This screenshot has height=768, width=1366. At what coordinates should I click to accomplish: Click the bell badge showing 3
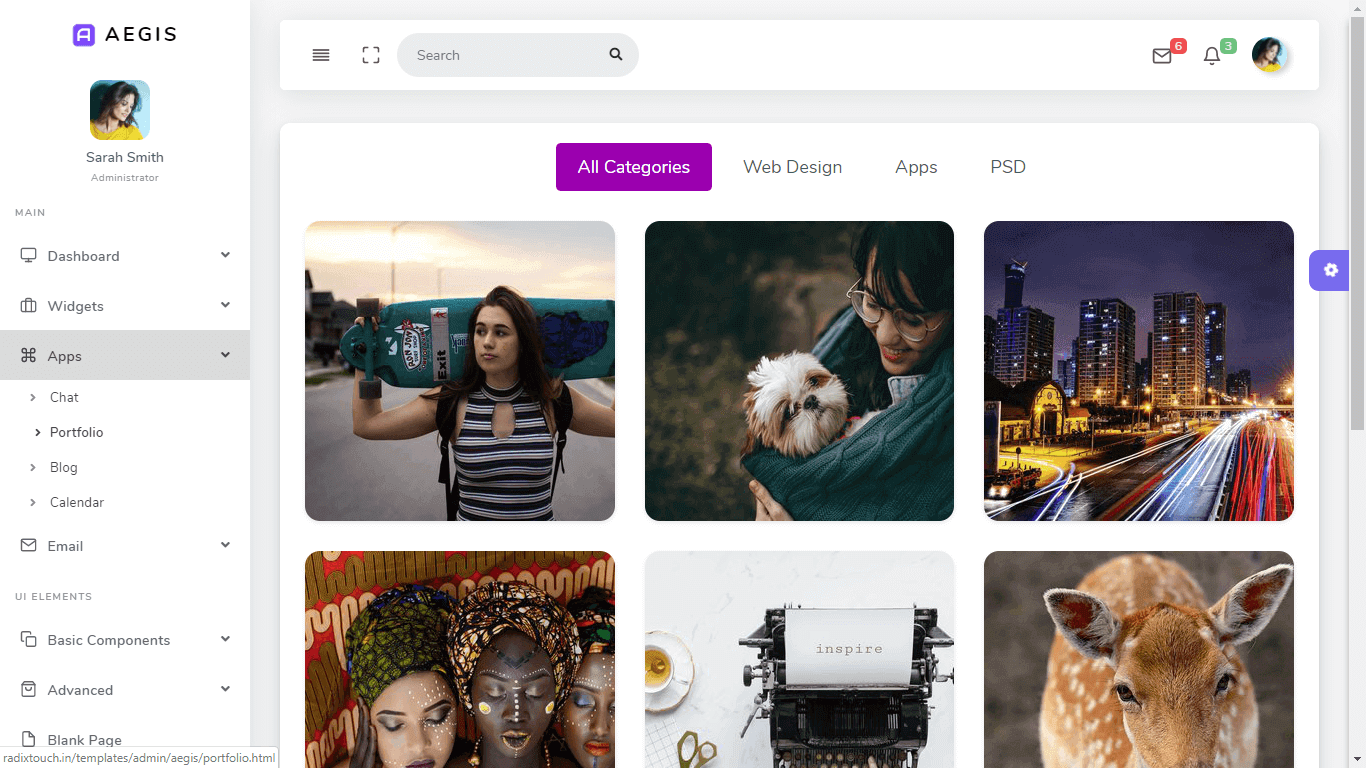(x=1228, y=46)
